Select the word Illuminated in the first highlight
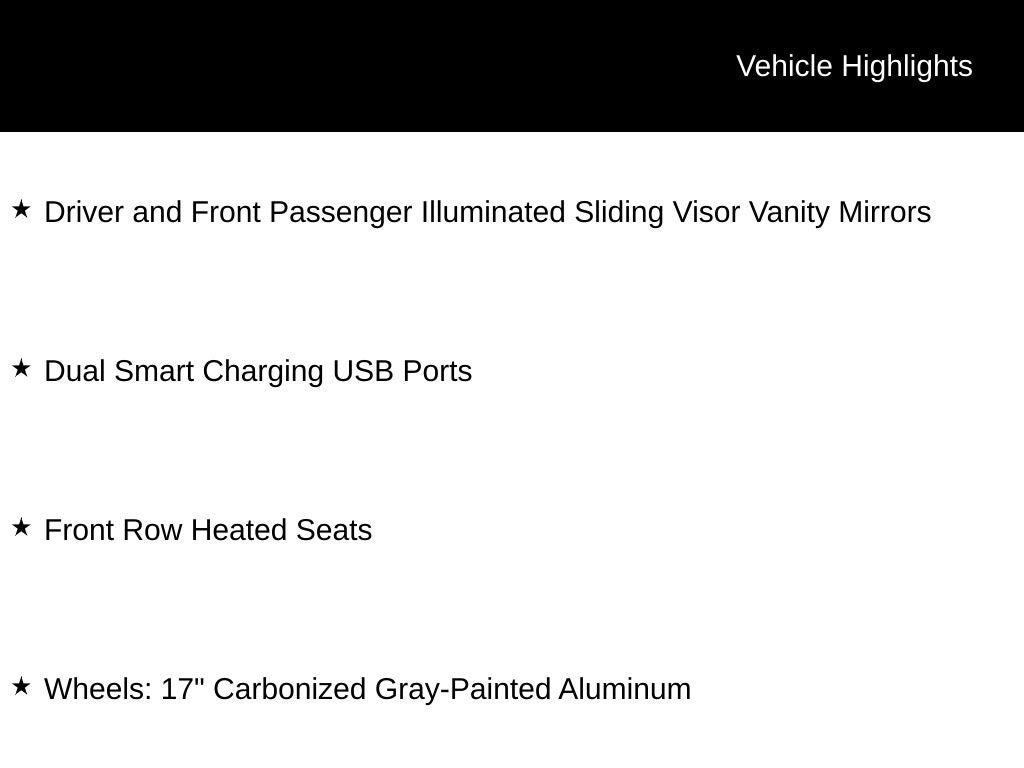The height and width of the screenshot is (768, 1024). (x=493, y=213)
